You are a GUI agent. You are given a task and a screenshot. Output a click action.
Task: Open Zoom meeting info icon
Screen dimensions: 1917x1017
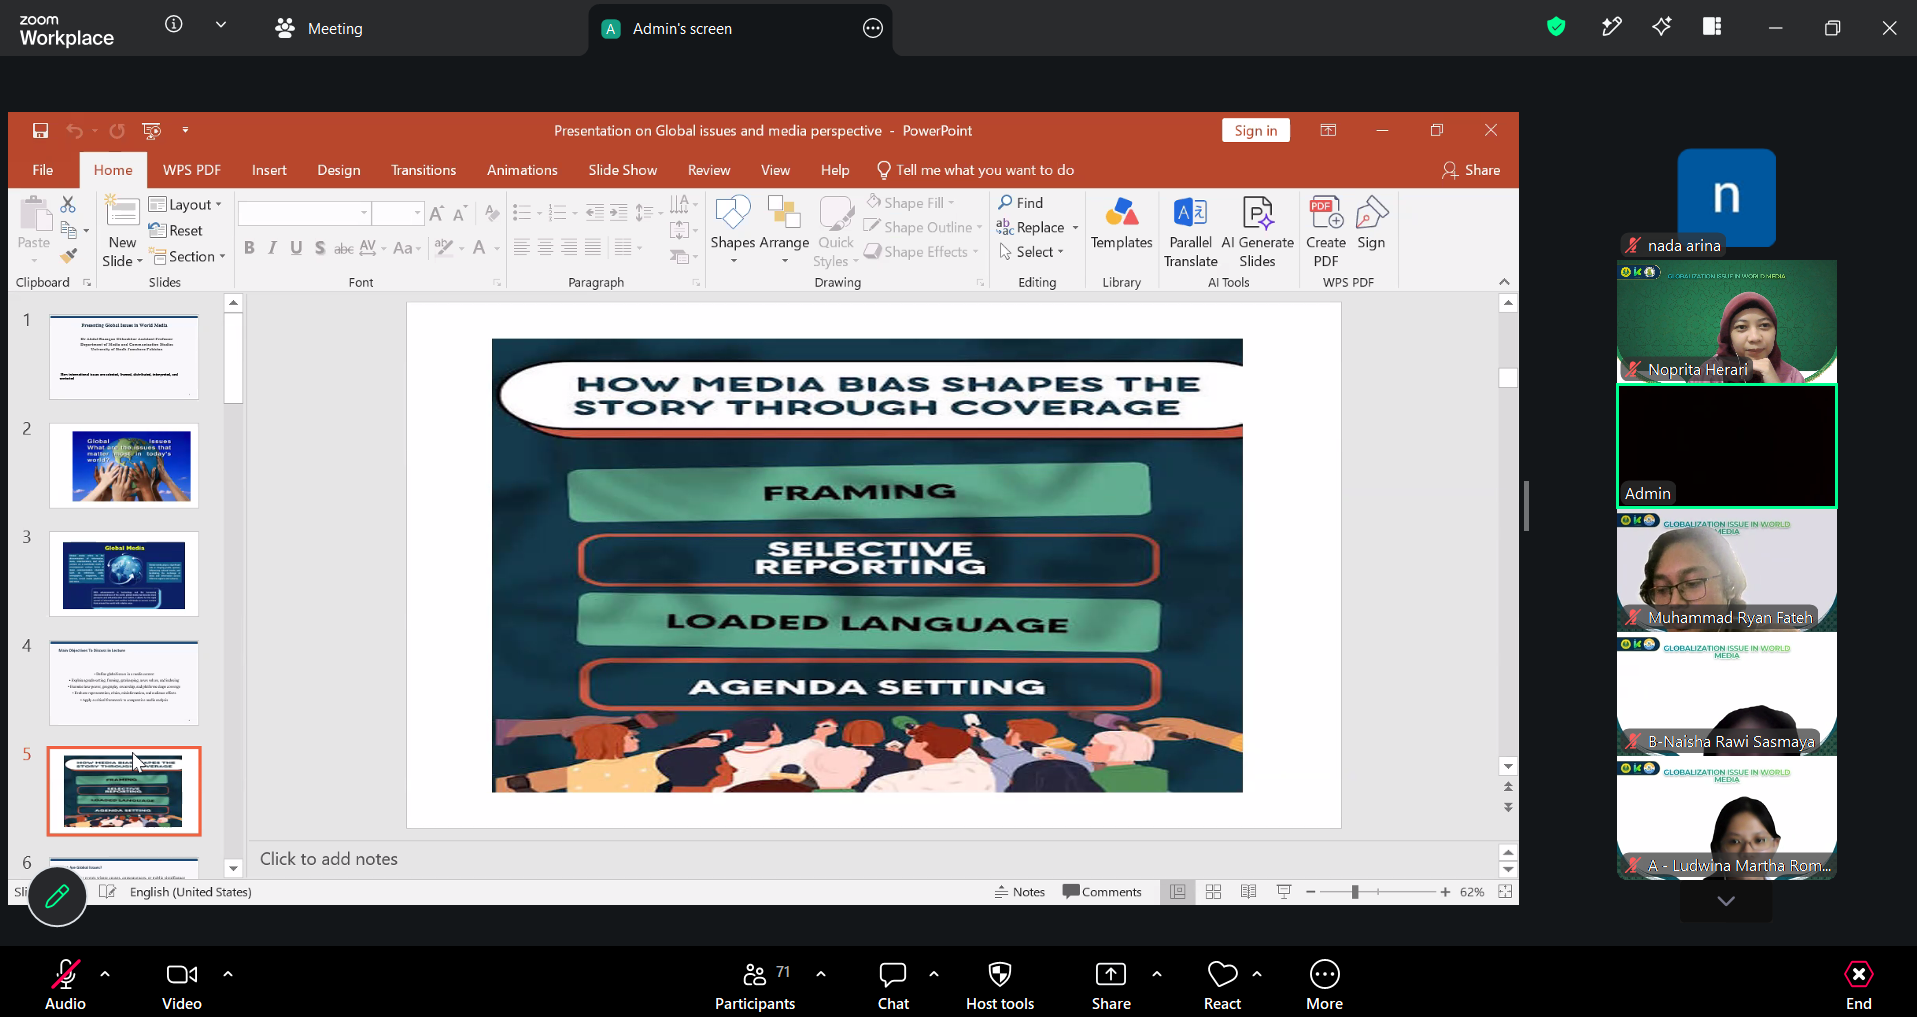pyautogui.click(x=174, y=24)
